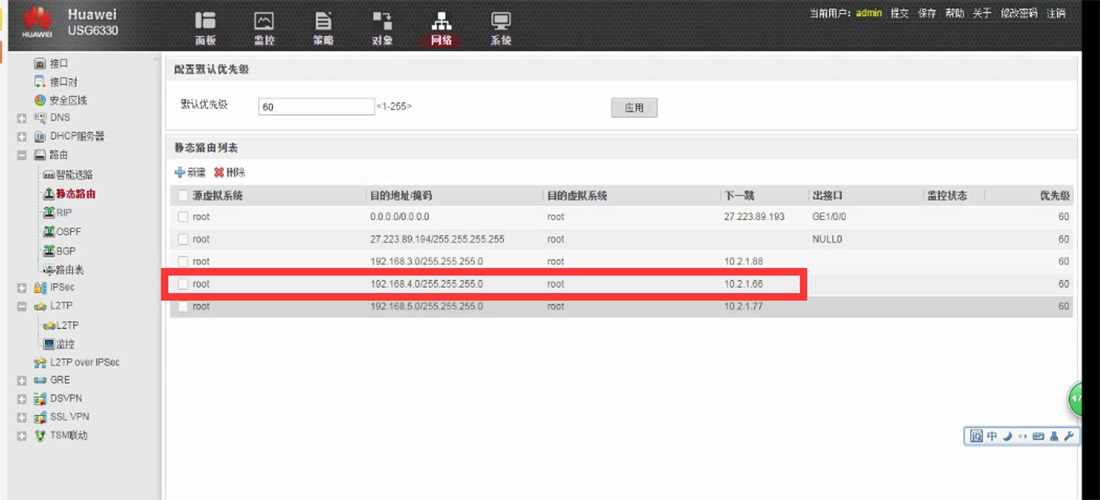Select the 网络 network tab
The height and width of the screenshot is (500, 1100).
point(441,27)
